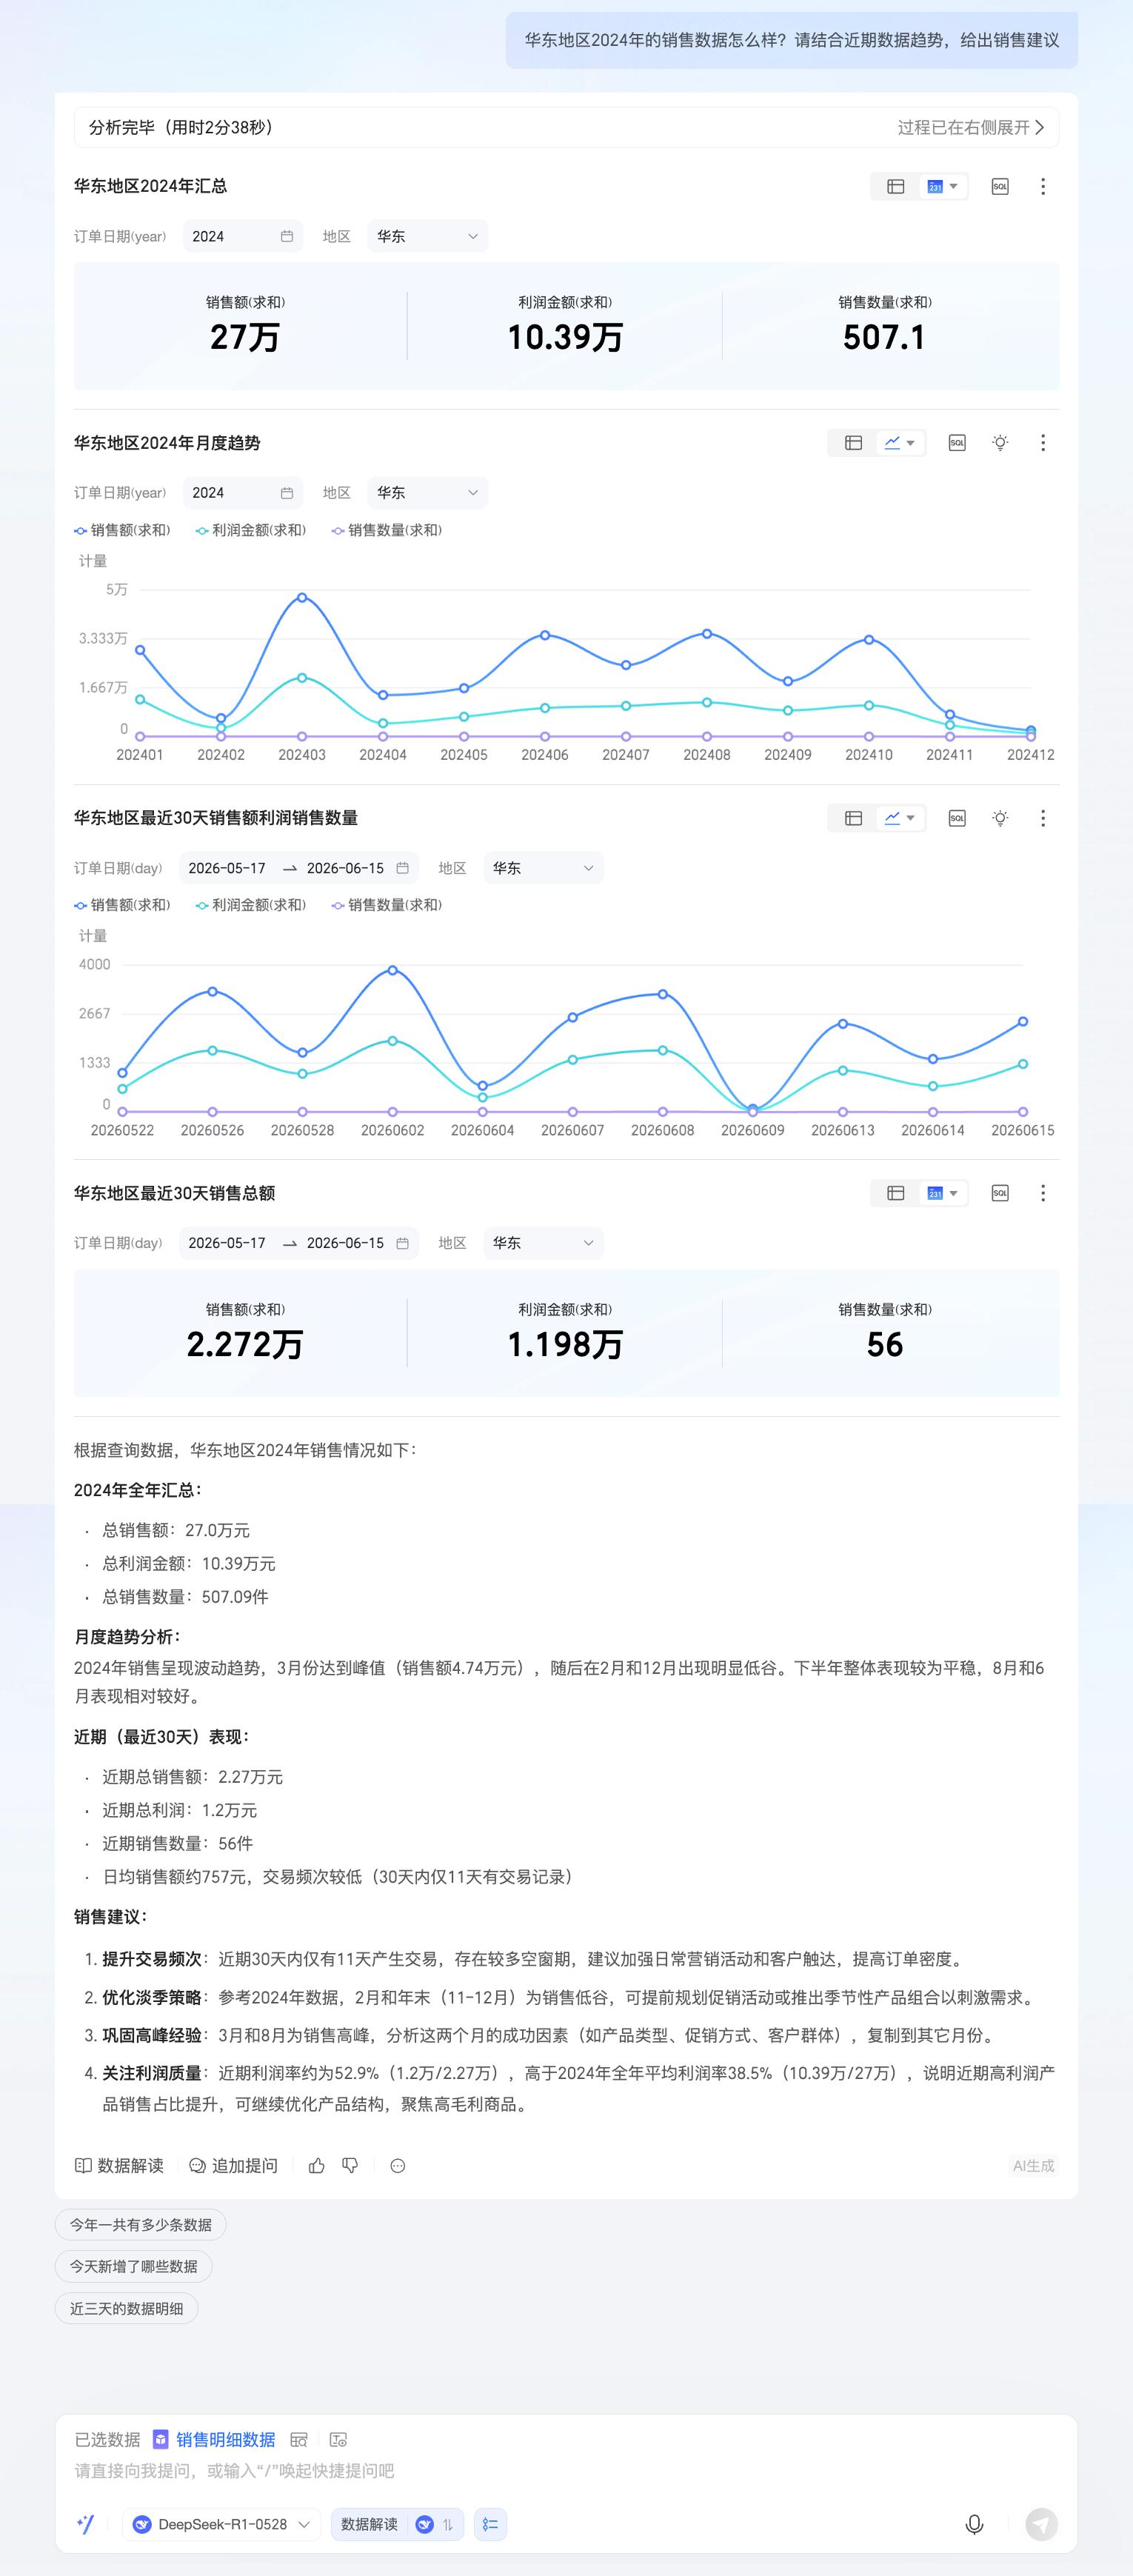Select suggested question 今年一共有多少条数据
This screenshot has height=2576, width=1133.
(141, 2225)
